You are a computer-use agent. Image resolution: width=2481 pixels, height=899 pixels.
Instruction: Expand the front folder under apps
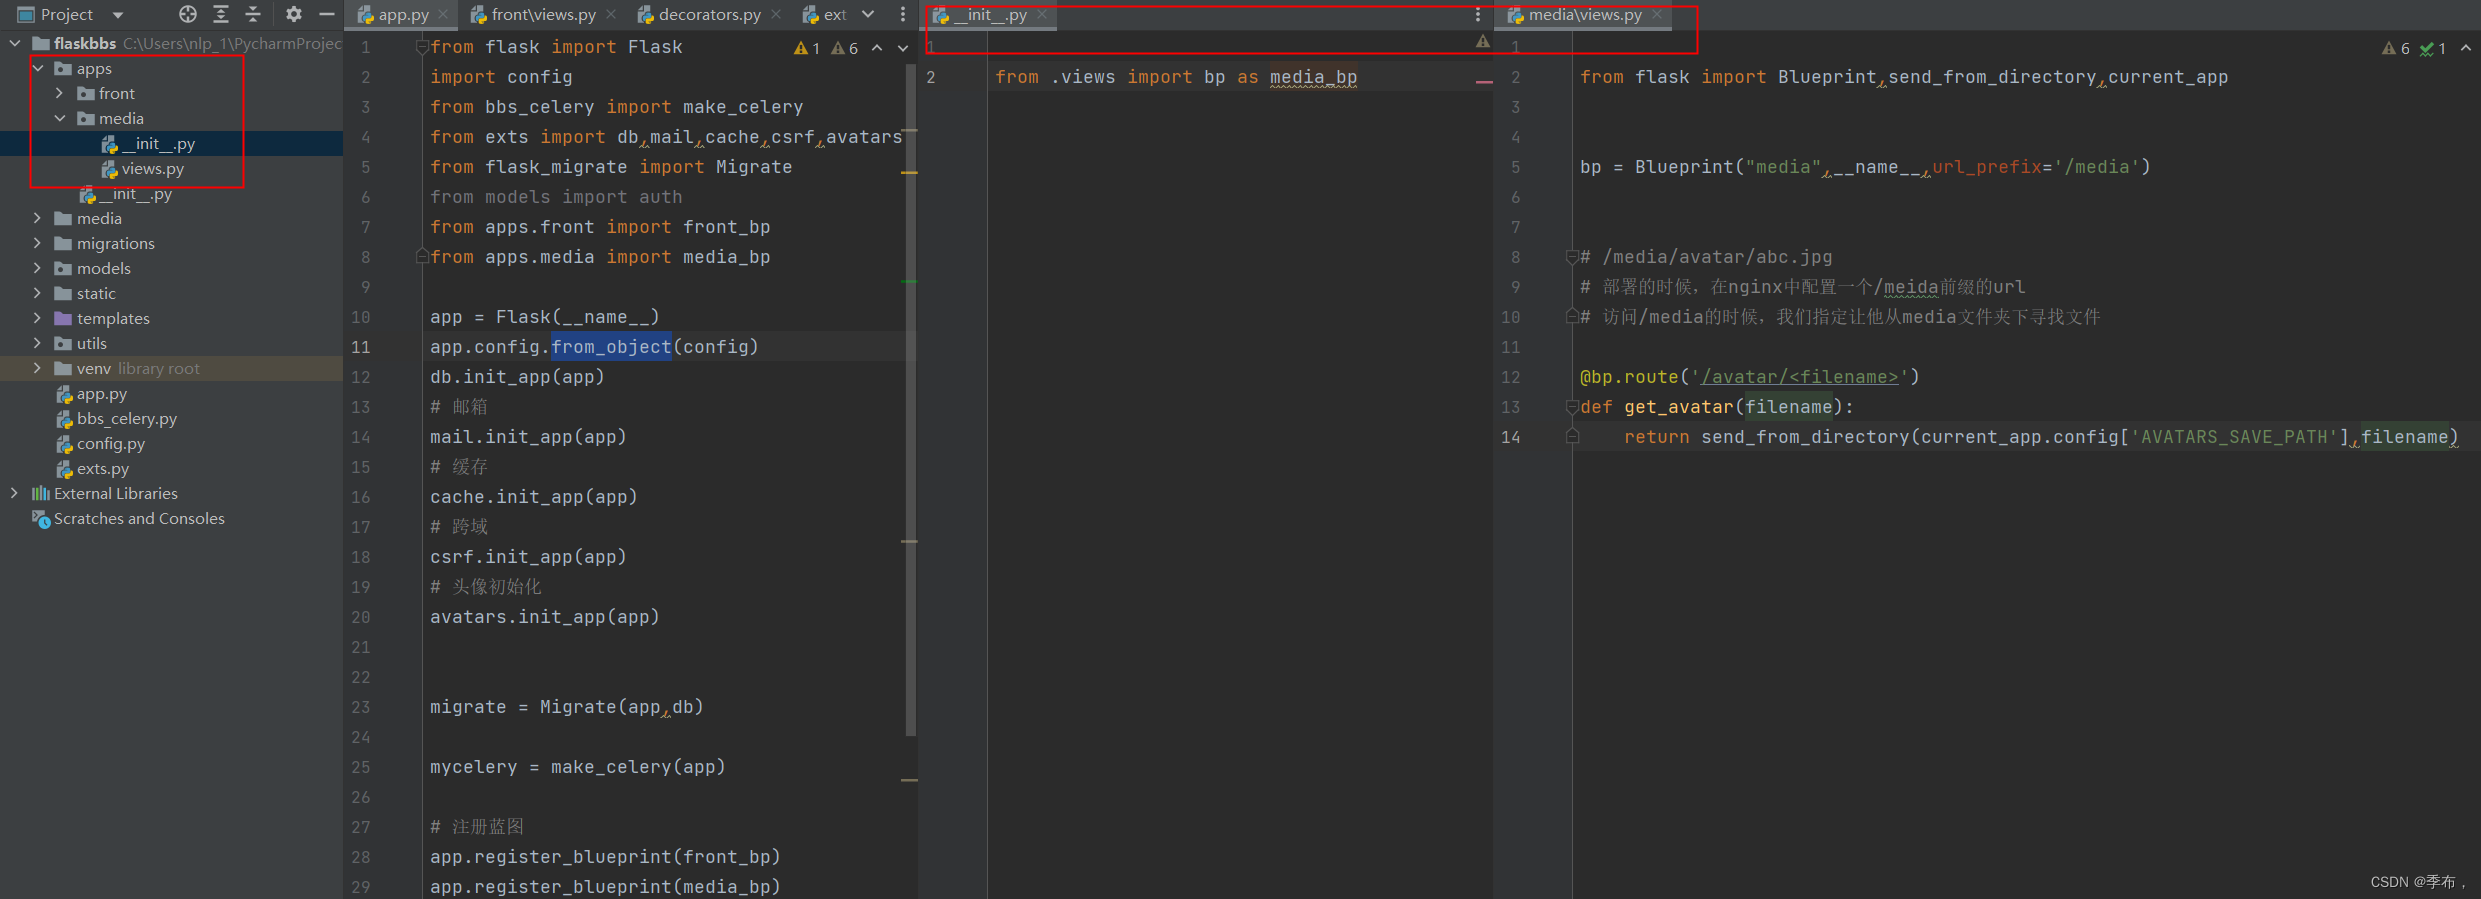[60, 93]
